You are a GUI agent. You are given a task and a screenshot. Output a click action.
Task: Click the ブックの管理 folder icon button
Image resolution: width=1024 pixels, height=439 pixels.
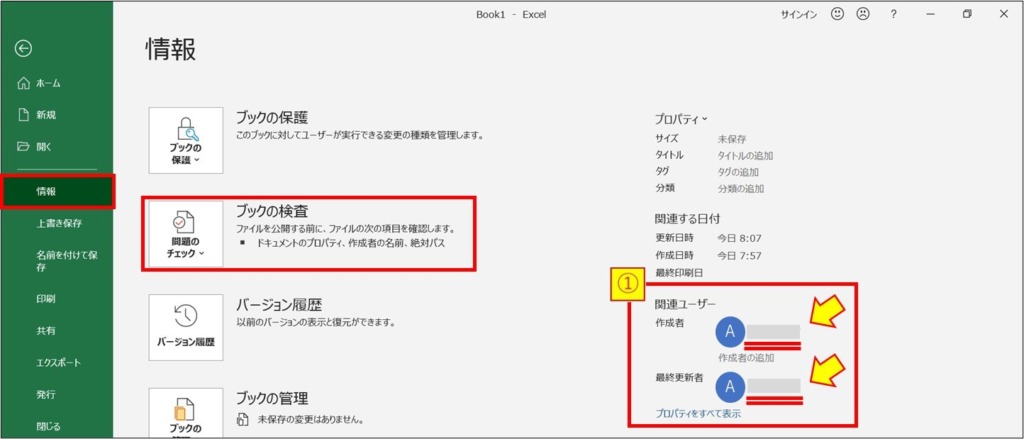(x=186, y=414)
